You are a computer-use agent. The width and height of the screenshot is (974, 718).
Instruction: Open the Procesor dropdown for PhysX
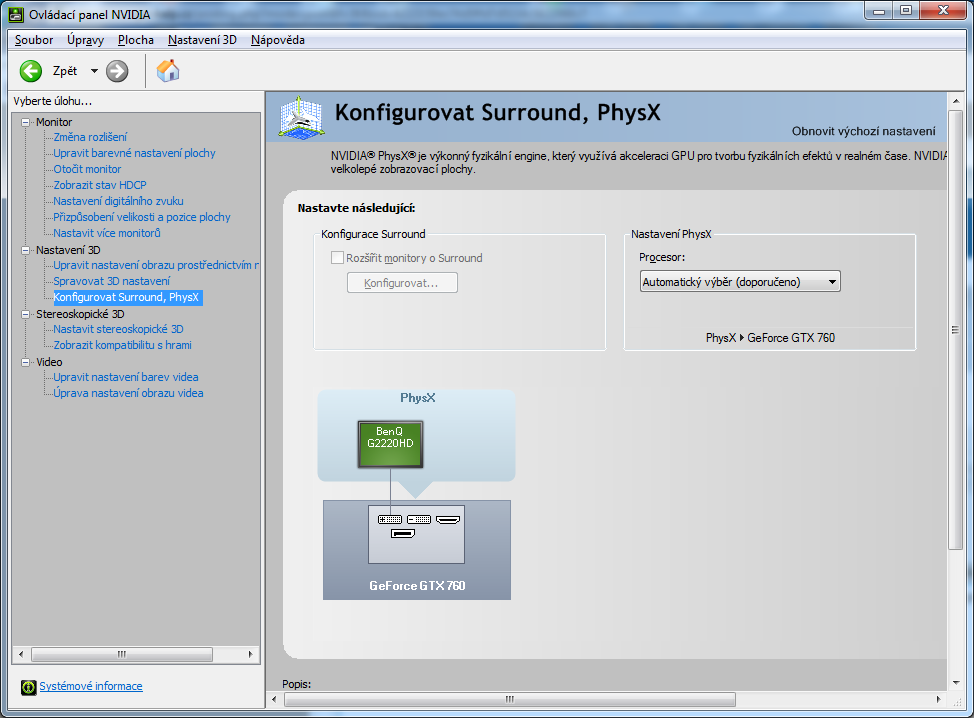pyautogui.click(x=740, y=282)
